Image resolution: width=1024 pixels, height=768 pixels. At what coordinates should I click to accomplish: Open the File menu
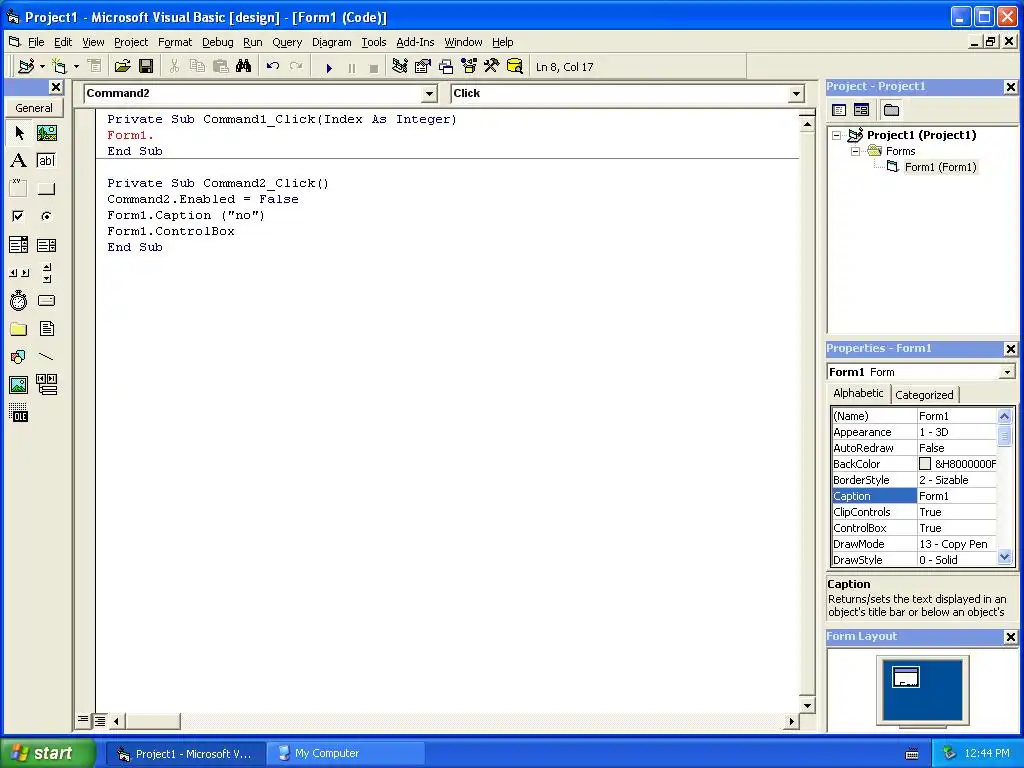pyautogui.click(x=36, y=42)
